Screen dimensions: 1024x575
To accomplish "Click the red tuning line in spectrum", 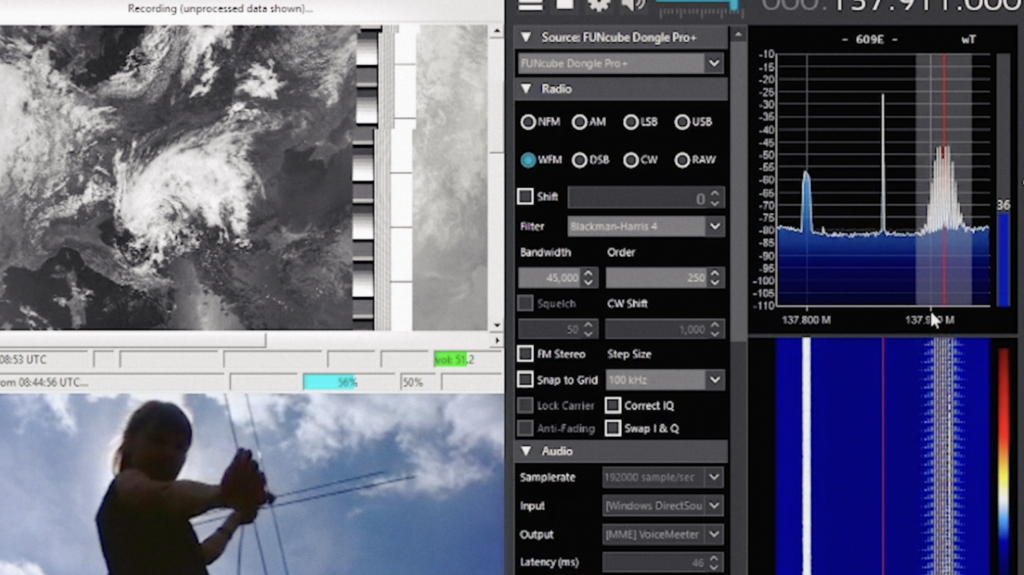I will tap(944, 180).
